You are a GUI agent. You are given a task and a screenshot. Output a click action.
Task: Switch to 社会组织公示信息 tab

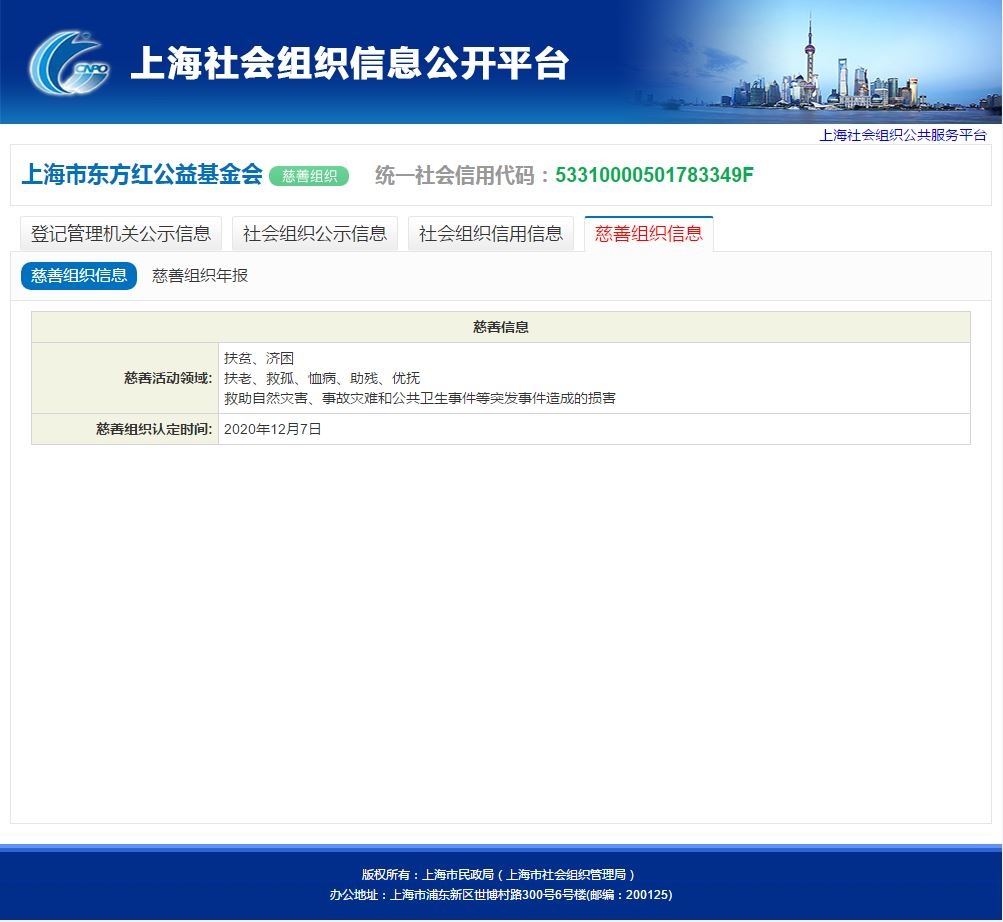click(315, 234)
